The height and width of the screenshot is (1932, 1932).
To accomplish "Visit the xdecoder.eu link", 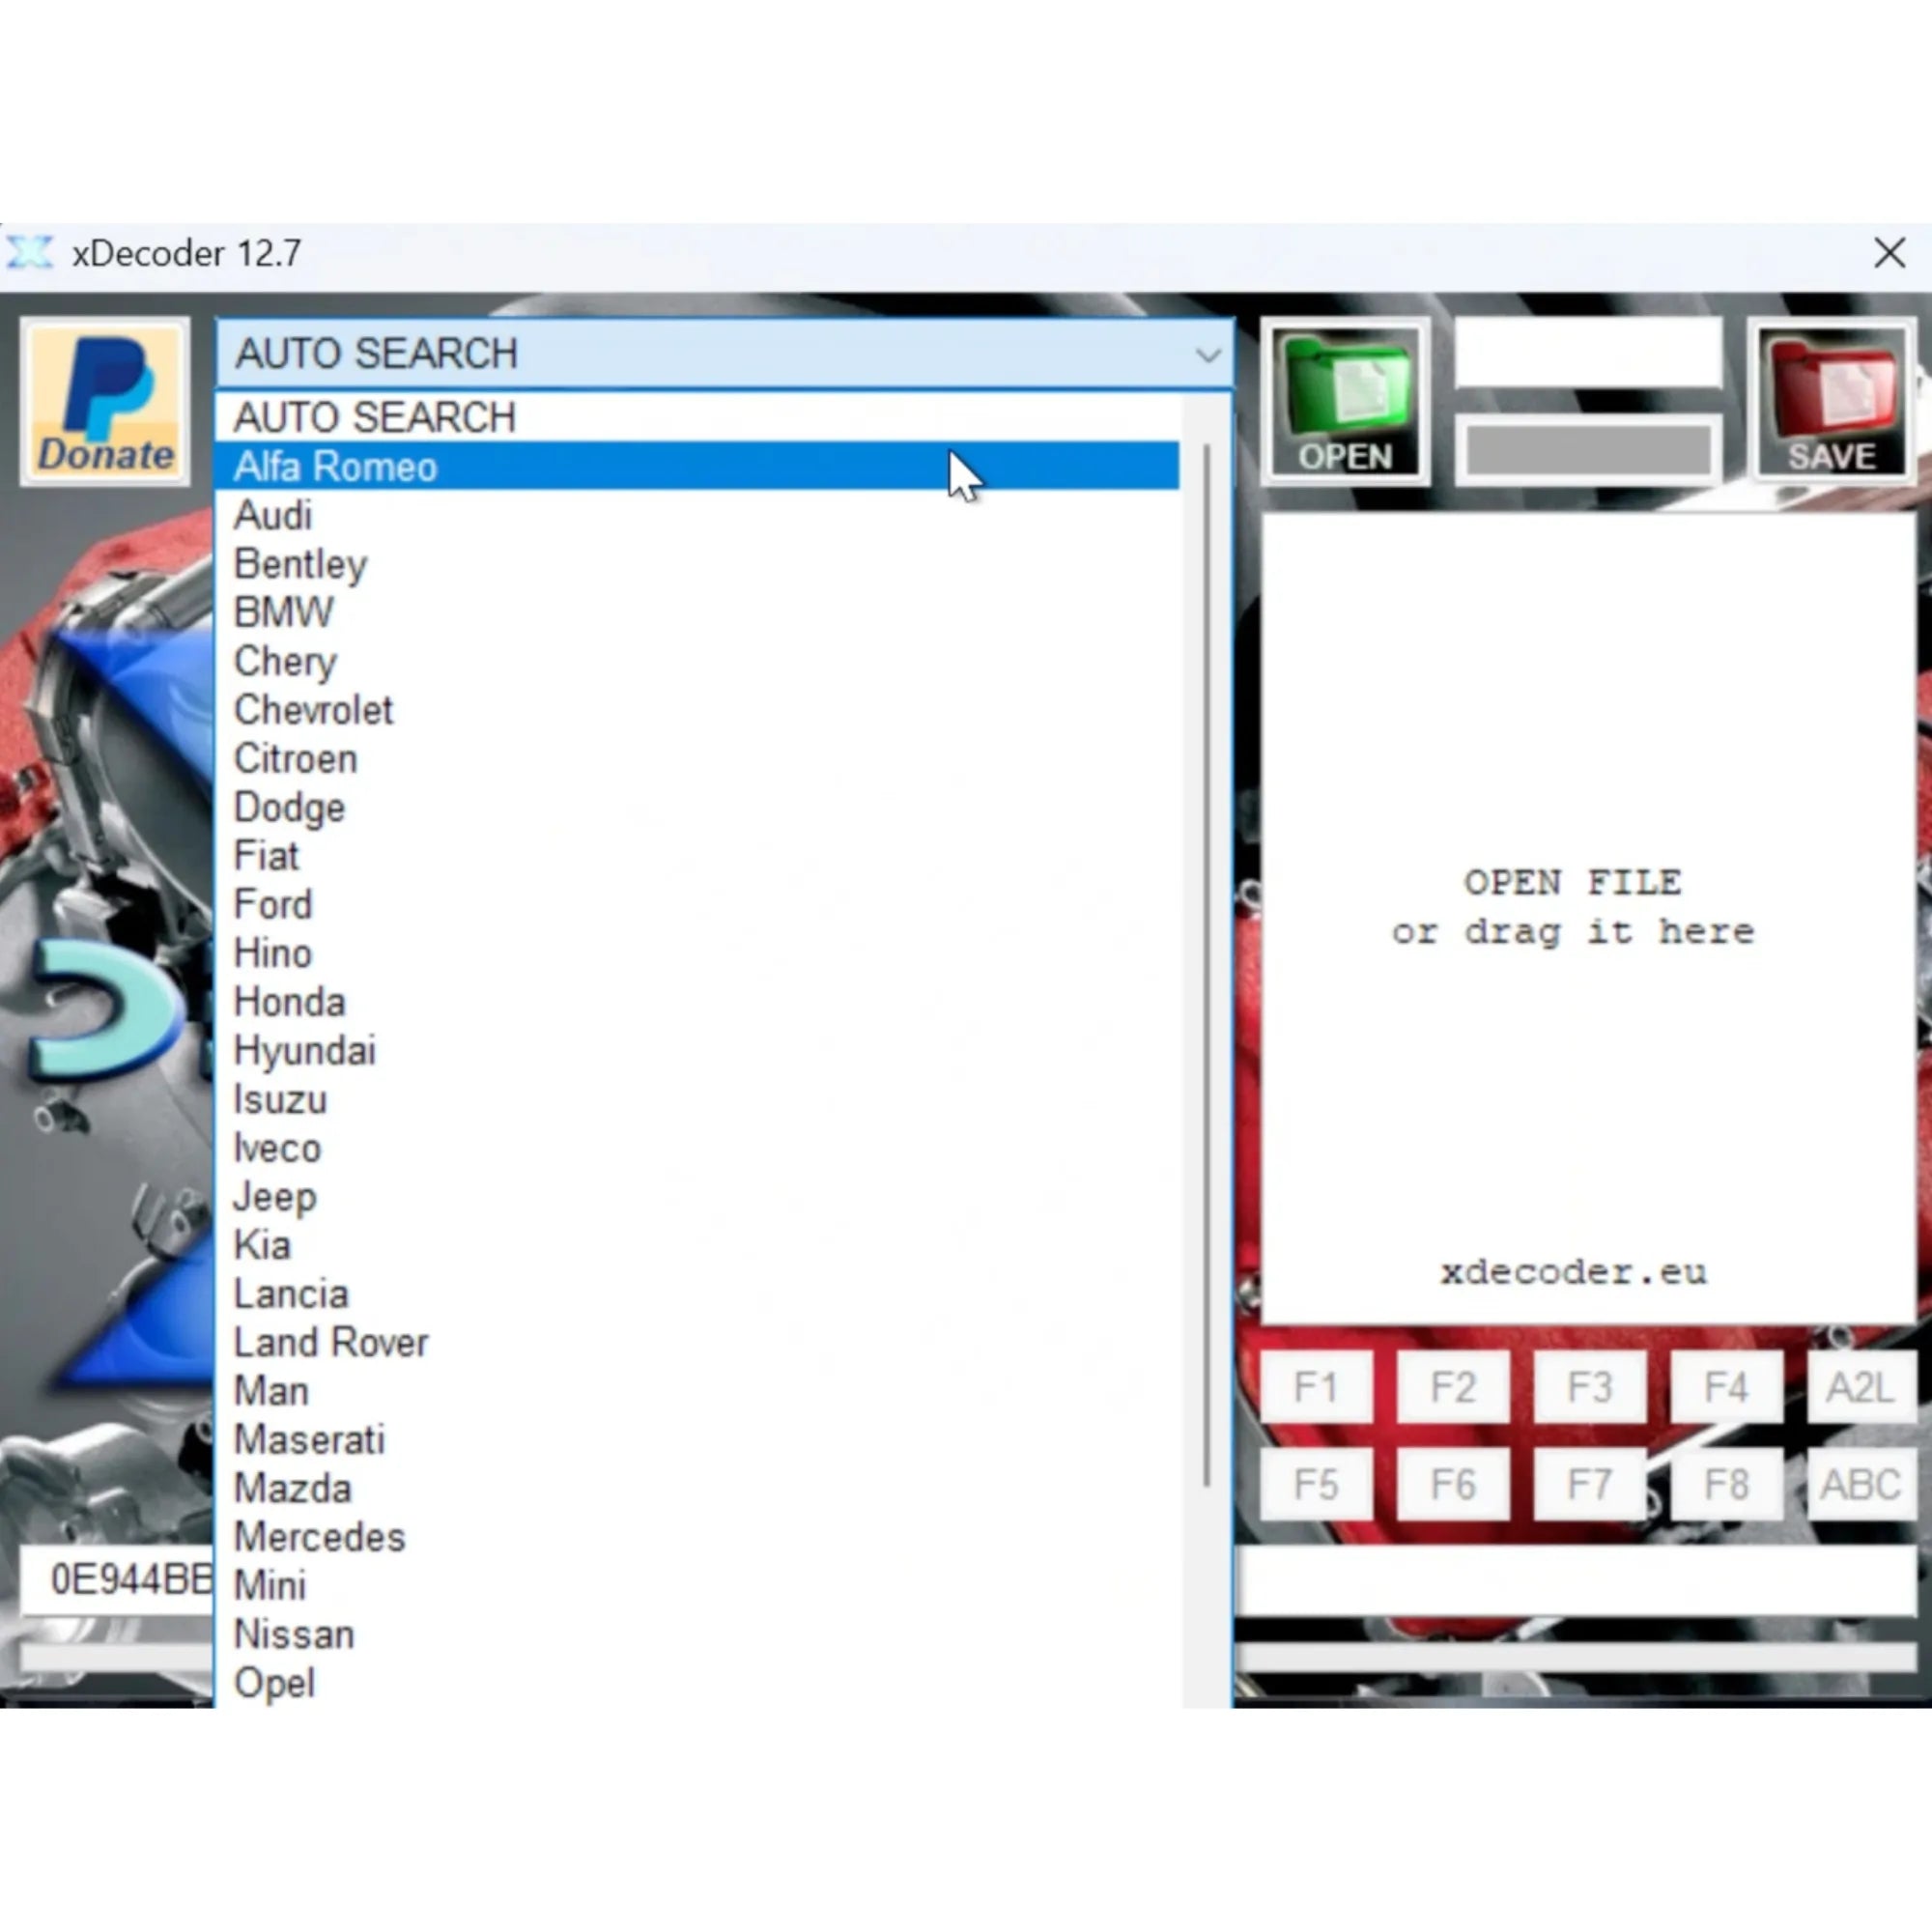I will pyautogui.click(x=1572, y=1271).
